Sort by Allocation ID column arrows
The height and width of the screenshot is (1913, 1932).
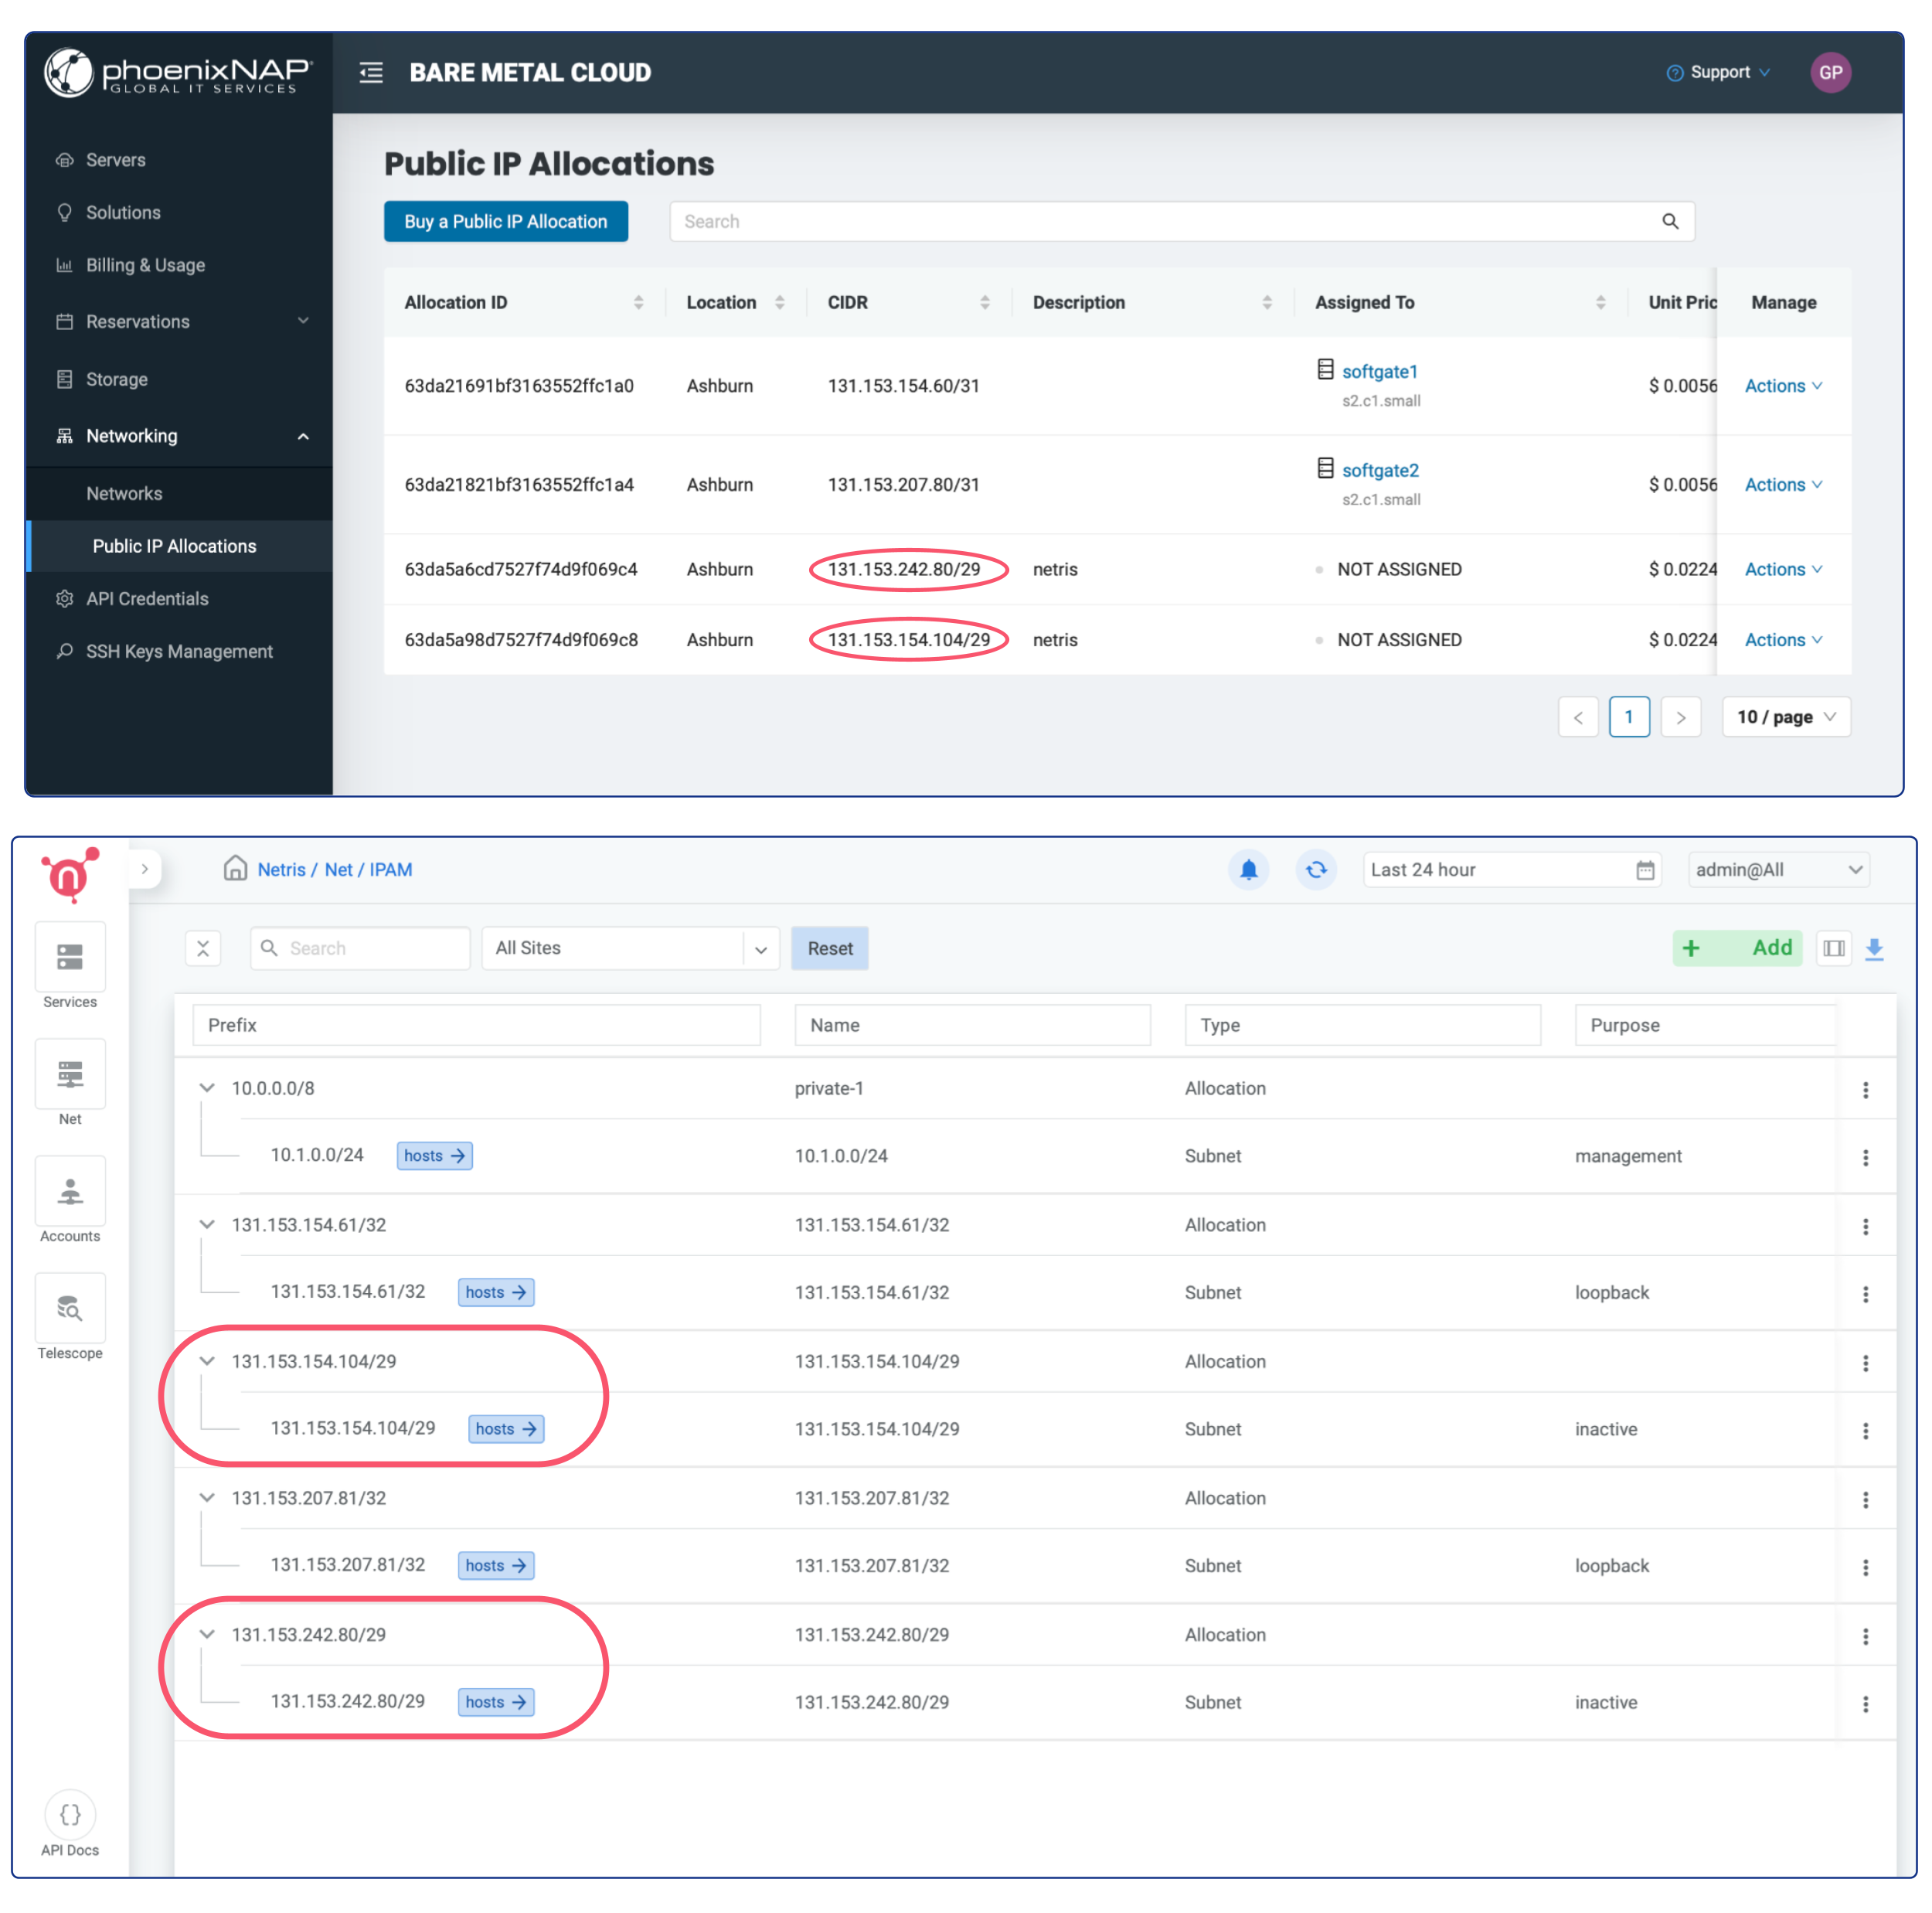638,302
